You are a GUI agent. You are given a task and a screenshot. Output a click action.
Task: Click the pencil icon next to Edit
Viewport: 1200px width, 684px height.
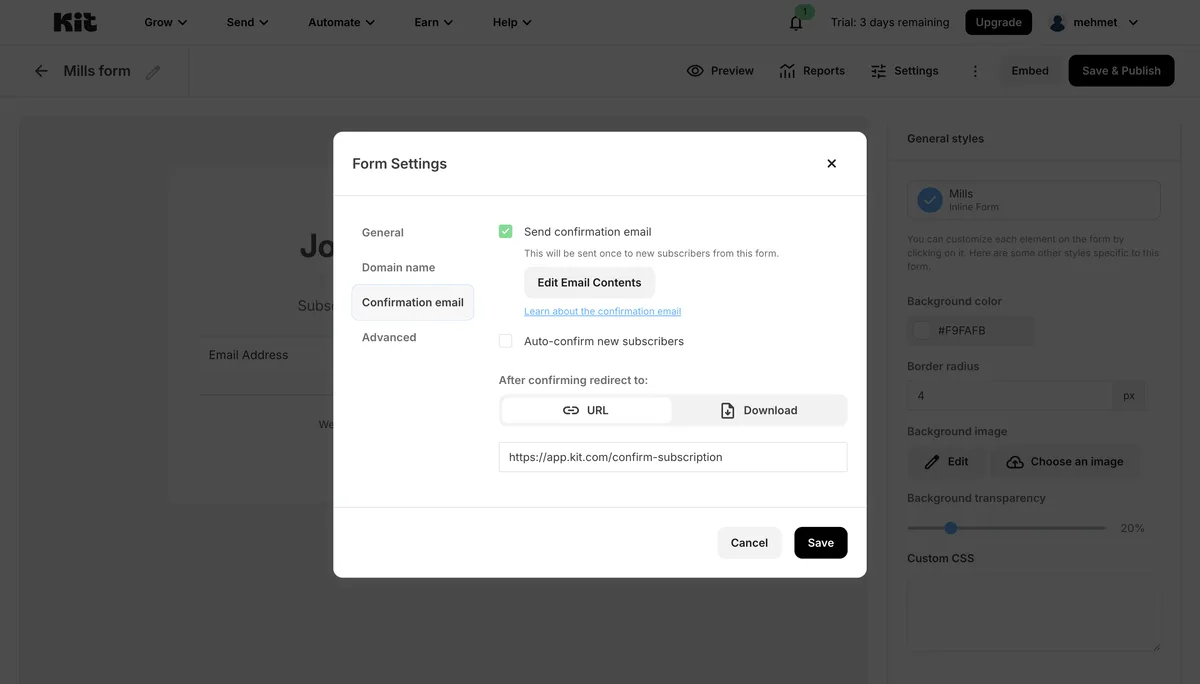pyautogui.click(x=932, y=462)
